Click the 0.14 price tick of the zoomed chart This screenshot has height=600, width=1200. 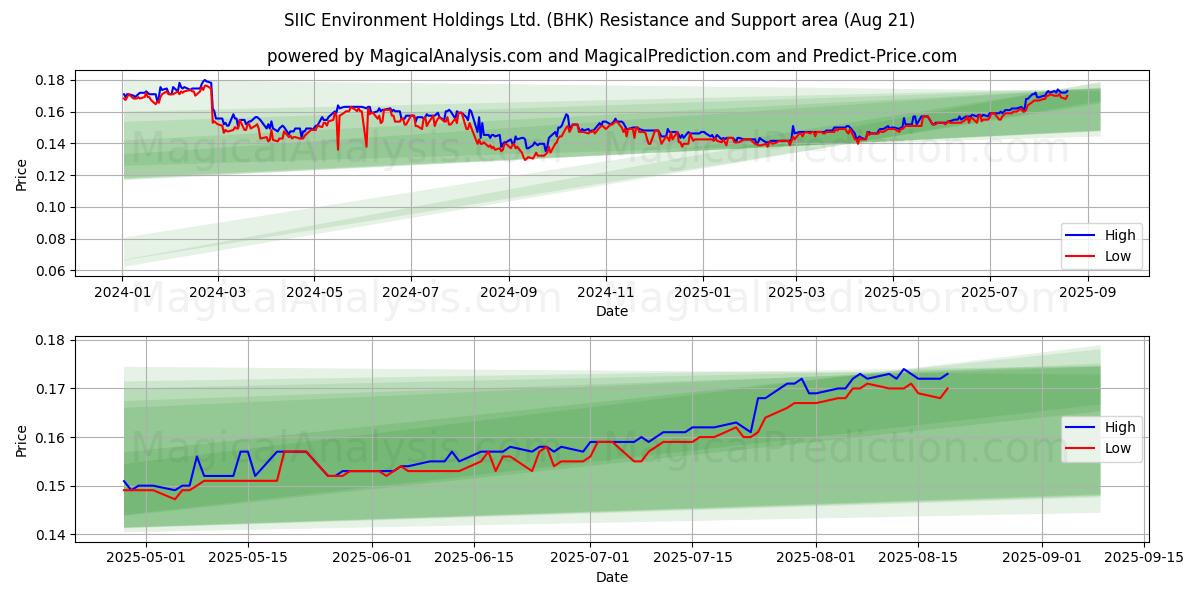tap(51, 536)
